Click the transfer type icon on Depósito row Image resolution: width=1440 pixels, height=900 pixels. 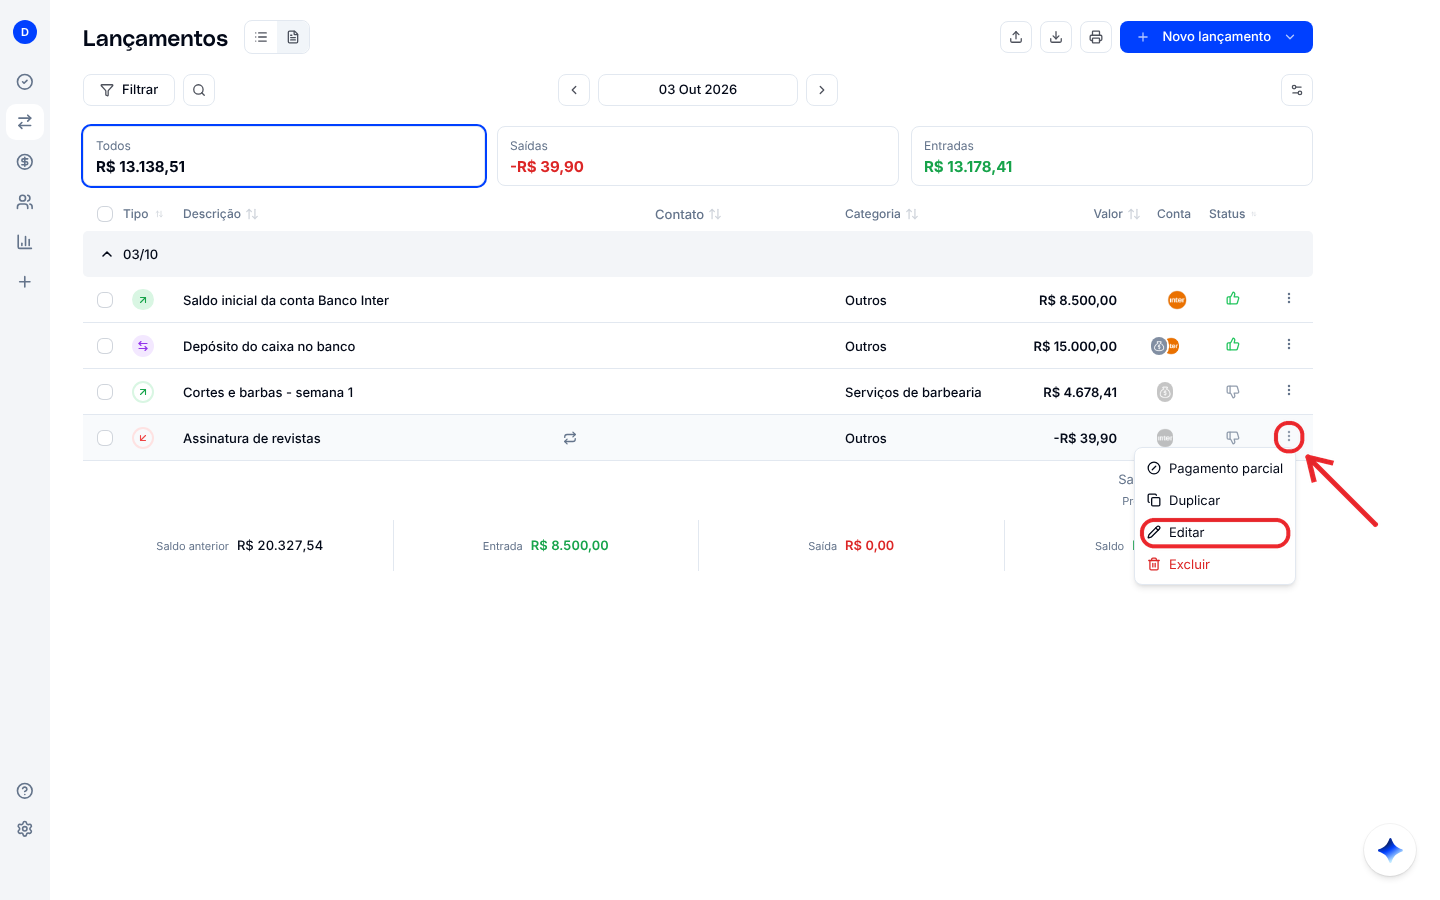click(143, 346)
